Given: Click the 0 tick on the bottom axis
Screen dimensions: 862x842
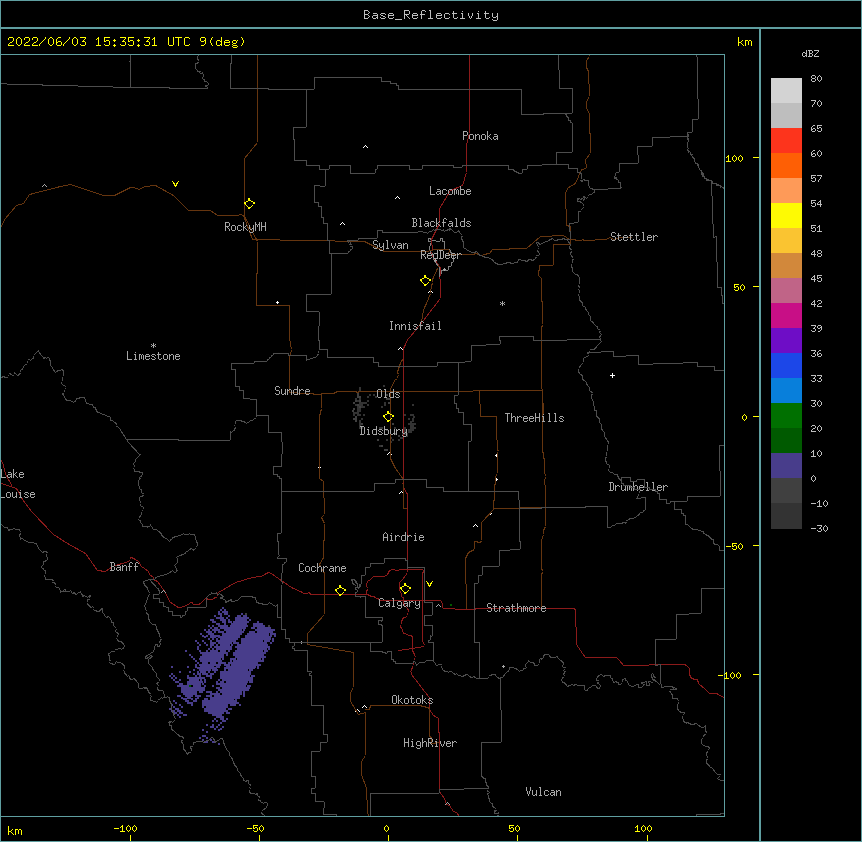Looking at the screenshot, I should 386,829.
